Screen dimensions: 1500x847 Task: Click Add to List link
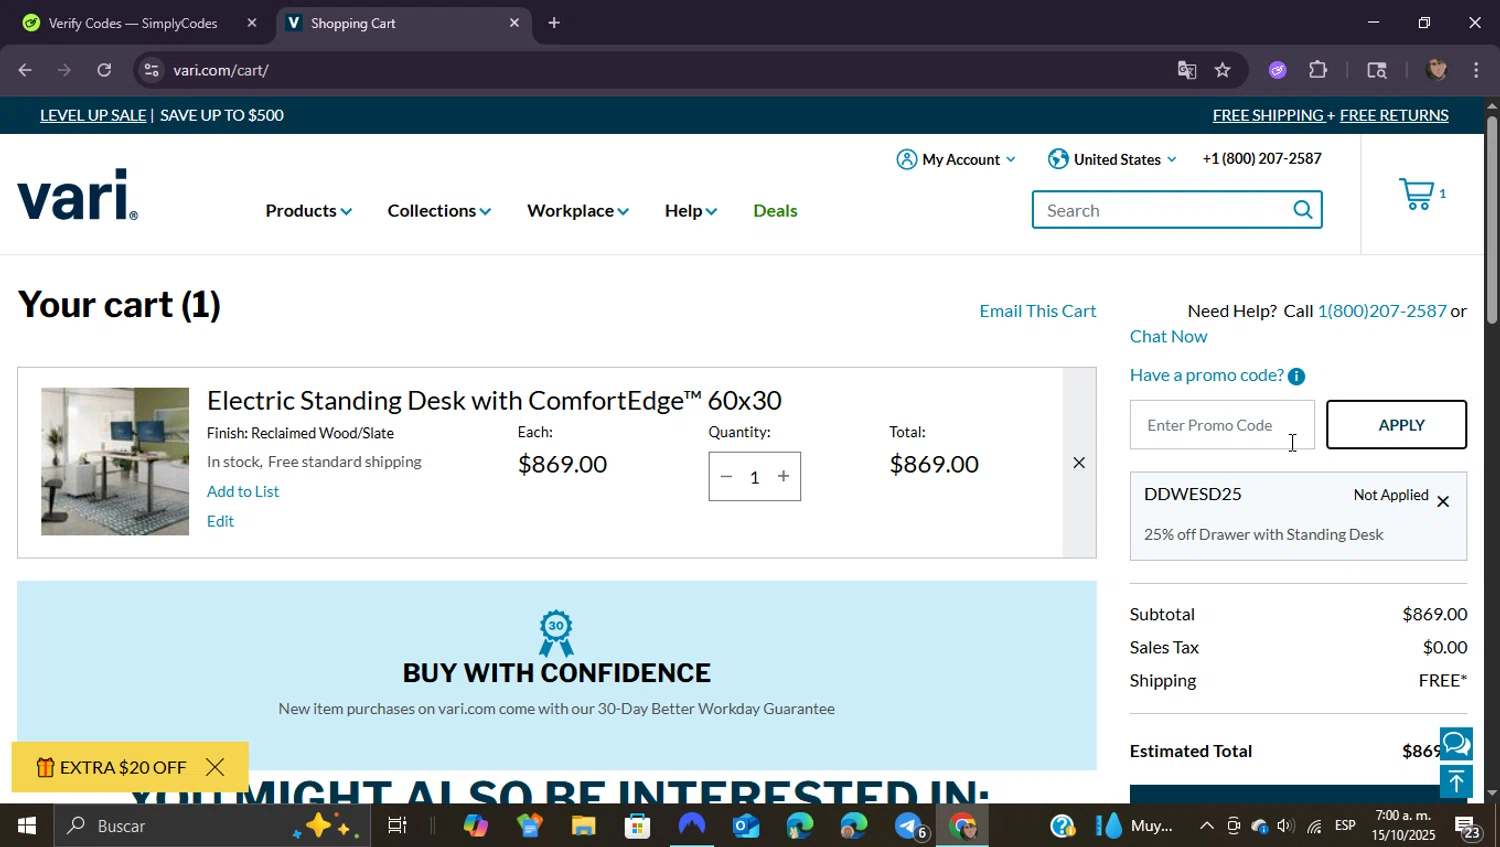pos(243,491)
